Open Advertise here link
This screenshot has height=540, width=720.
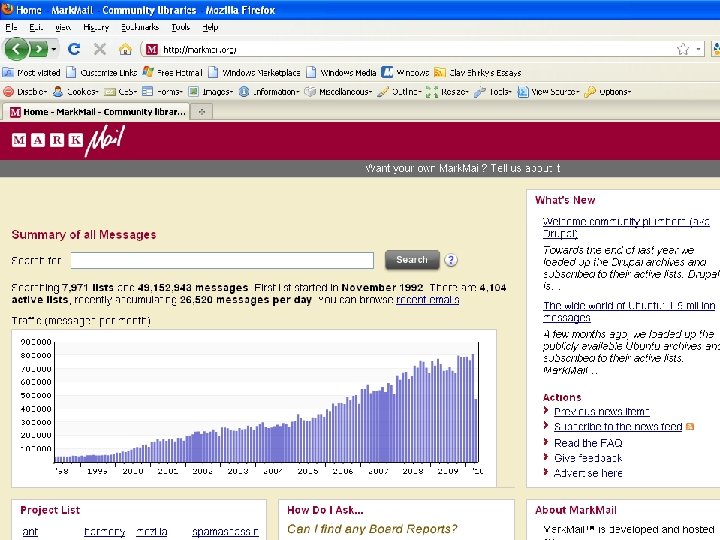[588, 473]
